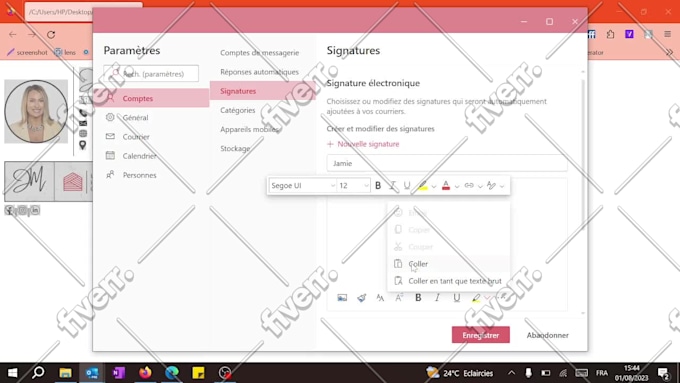The width and height of the screenshot is (680, 383).
Task: Click browser extensions puzzle icon
Action: 611,34
